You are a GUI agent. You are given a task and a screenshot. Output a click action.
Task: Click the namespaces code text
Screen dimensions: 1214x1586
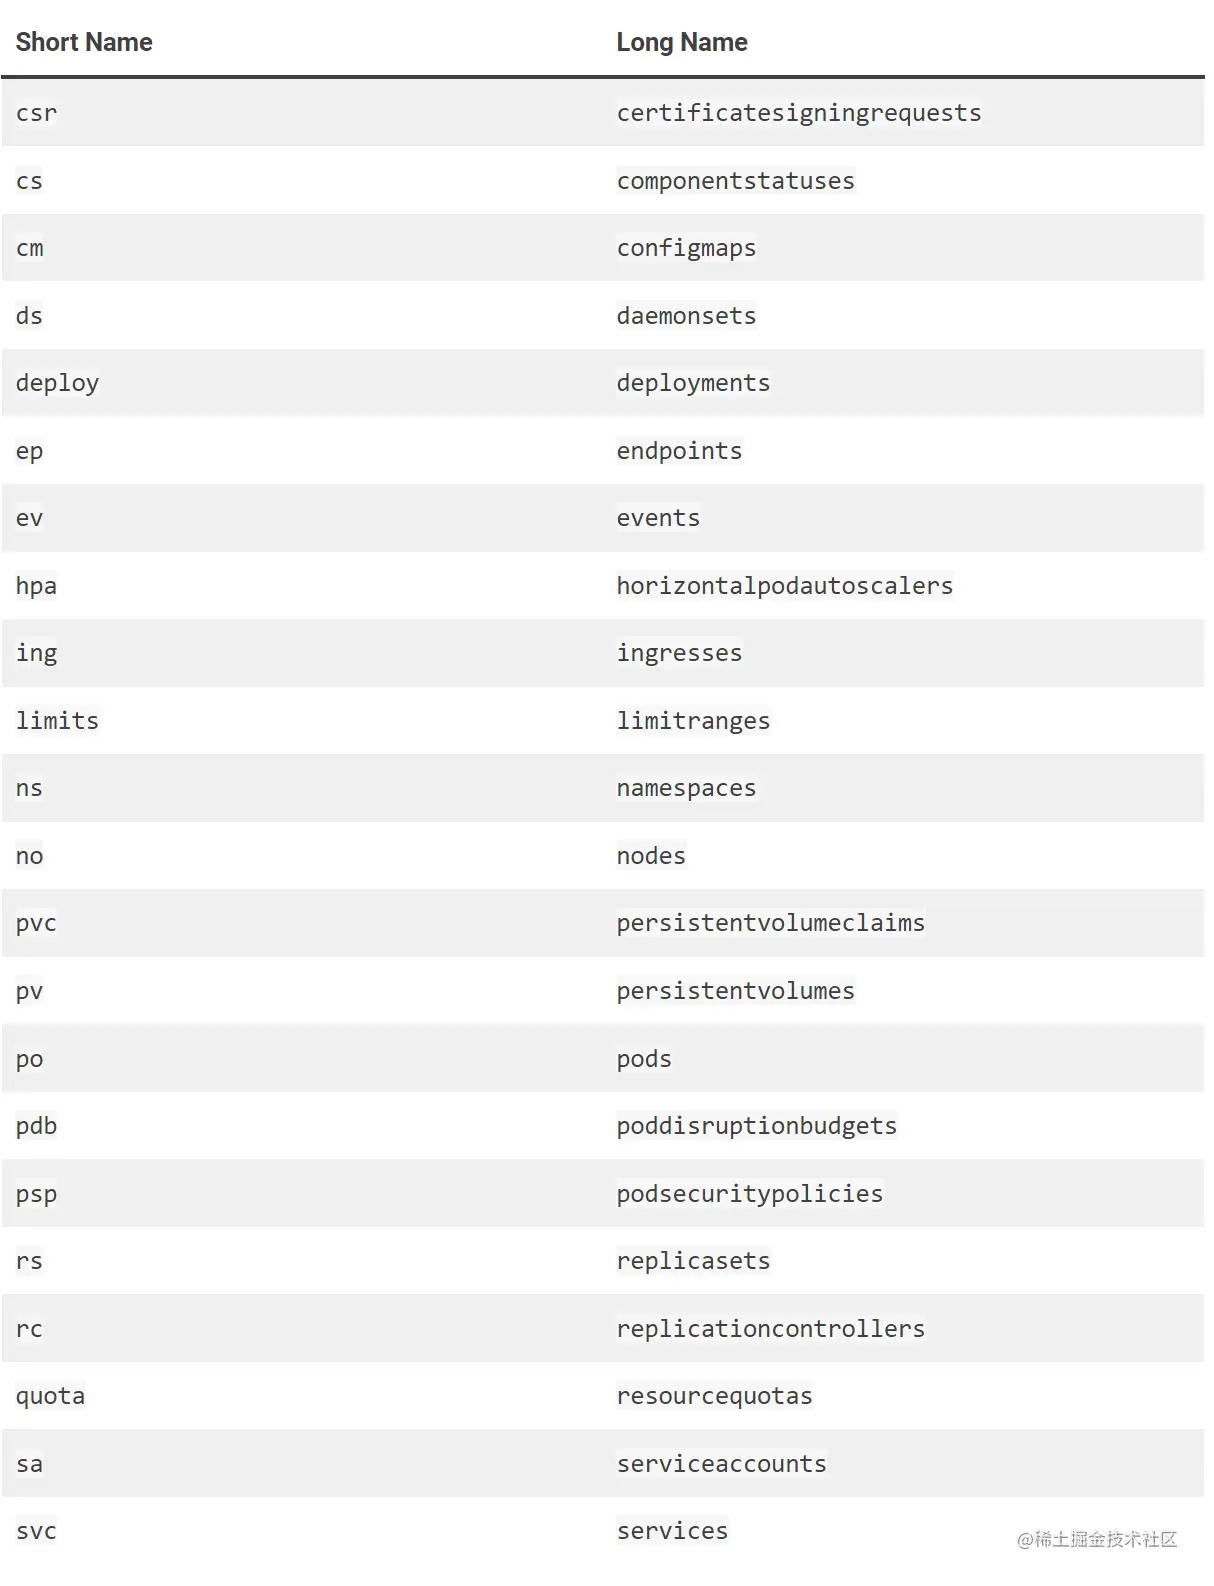[686, 788]
